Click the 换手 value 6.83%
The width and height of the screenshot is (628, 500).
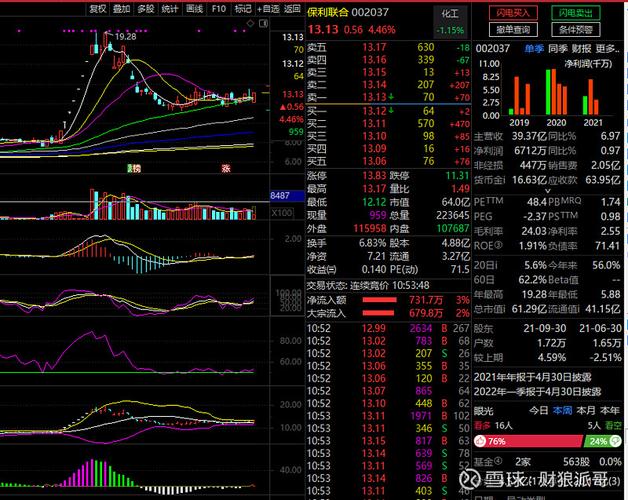click(372, 243)
